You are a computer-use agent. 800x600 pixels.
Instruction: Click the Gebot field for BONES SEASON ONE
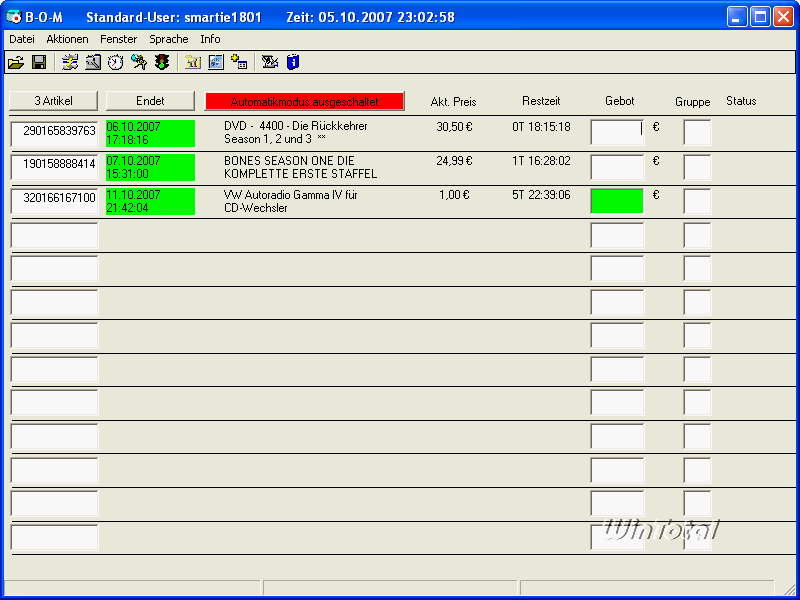(x=617, y=167)
